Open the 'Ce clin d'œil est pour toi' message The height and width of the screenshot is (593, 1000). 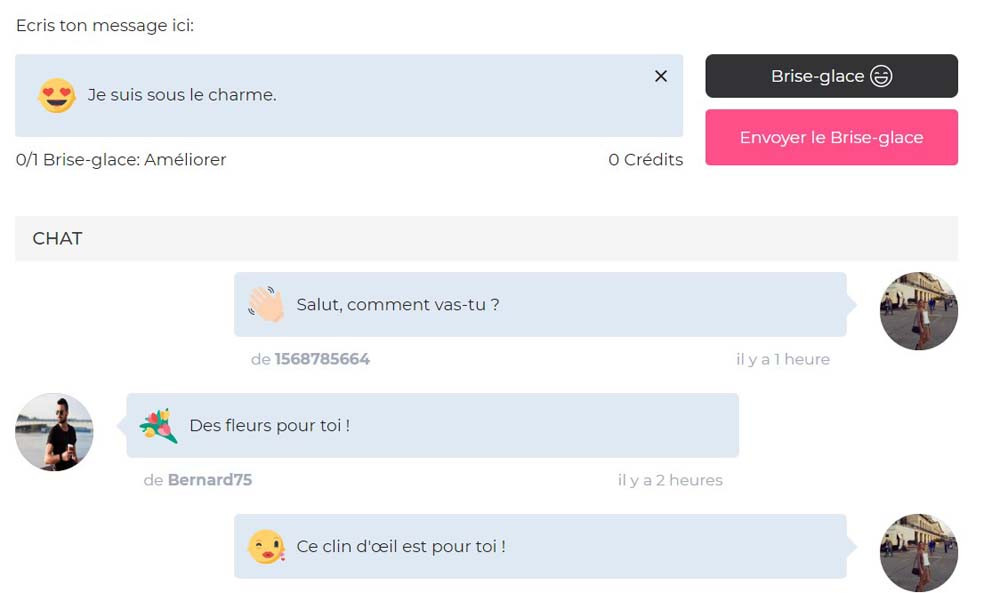(x=401, y=547)
